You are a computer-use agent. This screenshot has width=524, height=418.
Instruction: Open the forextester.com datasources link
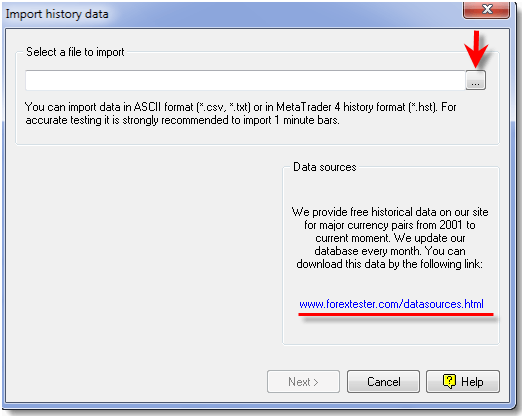[x=391, y=304]
